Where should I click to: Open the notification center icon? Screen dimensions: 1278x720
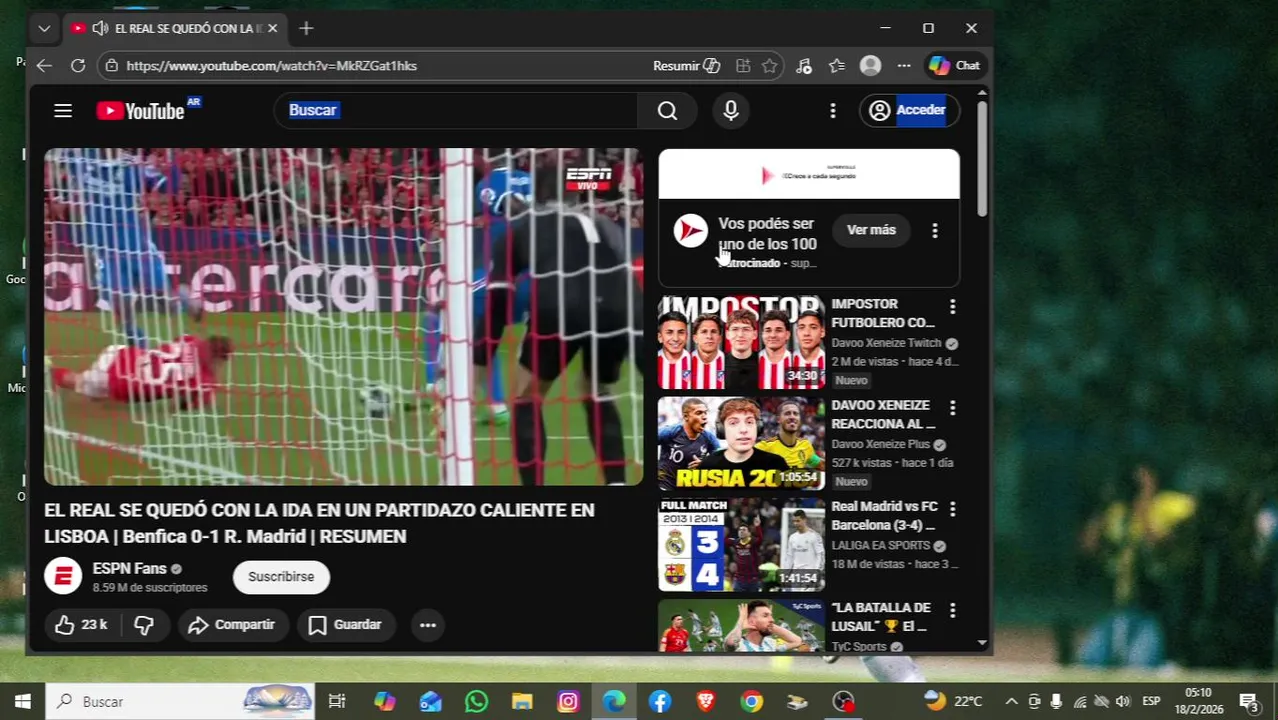(x=1248, y=702)
